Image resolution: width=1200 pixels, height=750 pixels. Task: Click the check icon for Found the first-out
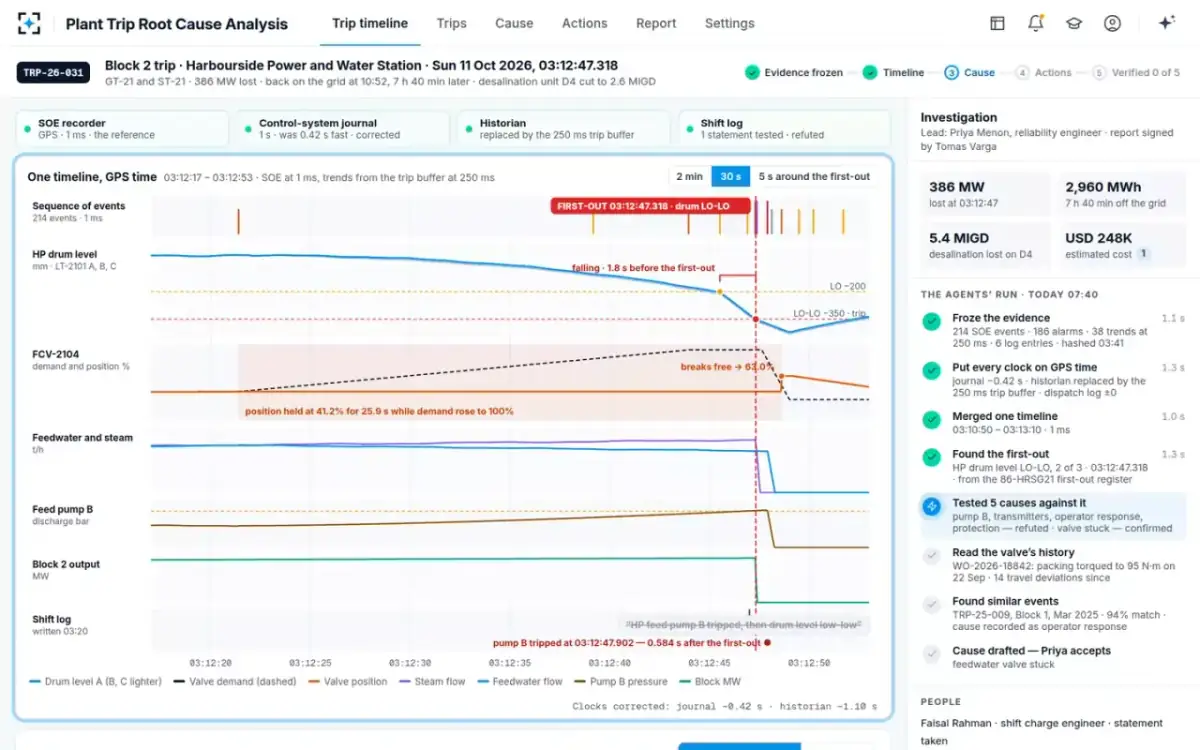[x=932, y=458]
